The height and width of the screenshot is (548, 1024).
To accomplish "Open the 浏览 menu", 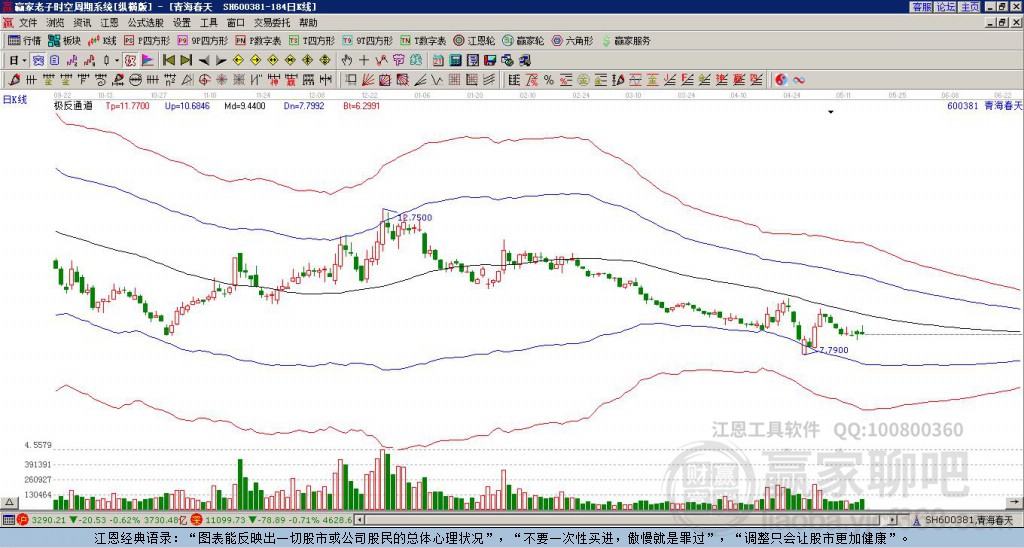I will coord(56,23).
